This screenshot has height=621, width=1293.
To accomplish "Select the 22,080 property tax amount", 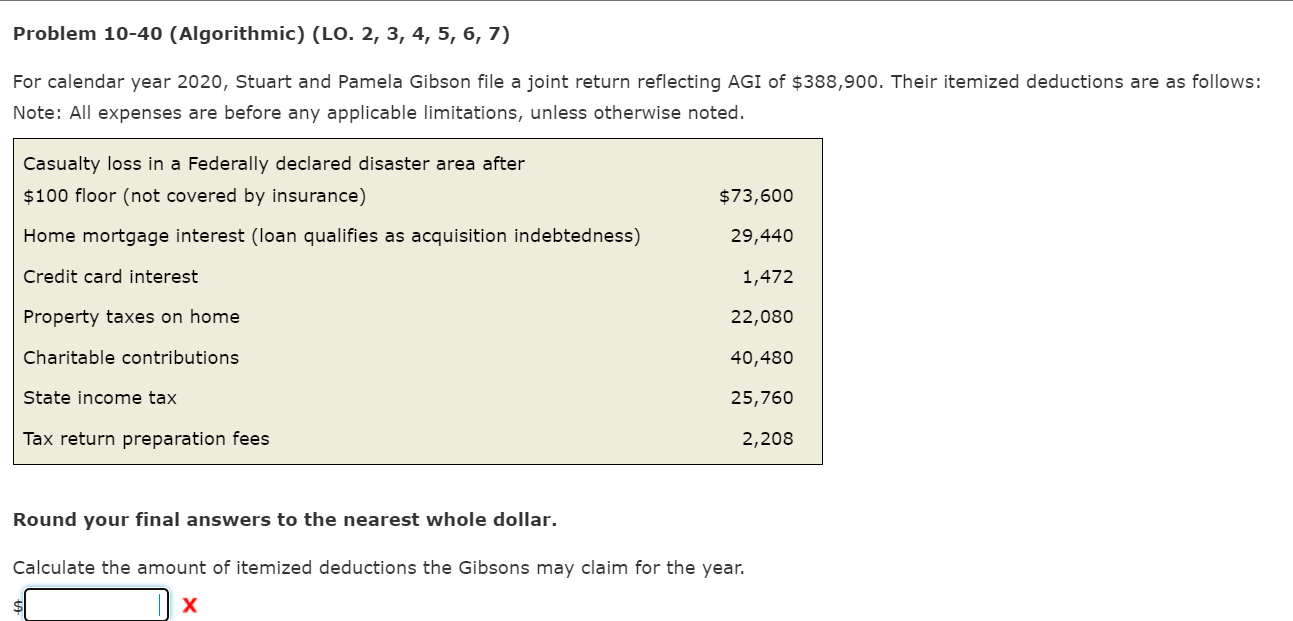I will (764, 316).
